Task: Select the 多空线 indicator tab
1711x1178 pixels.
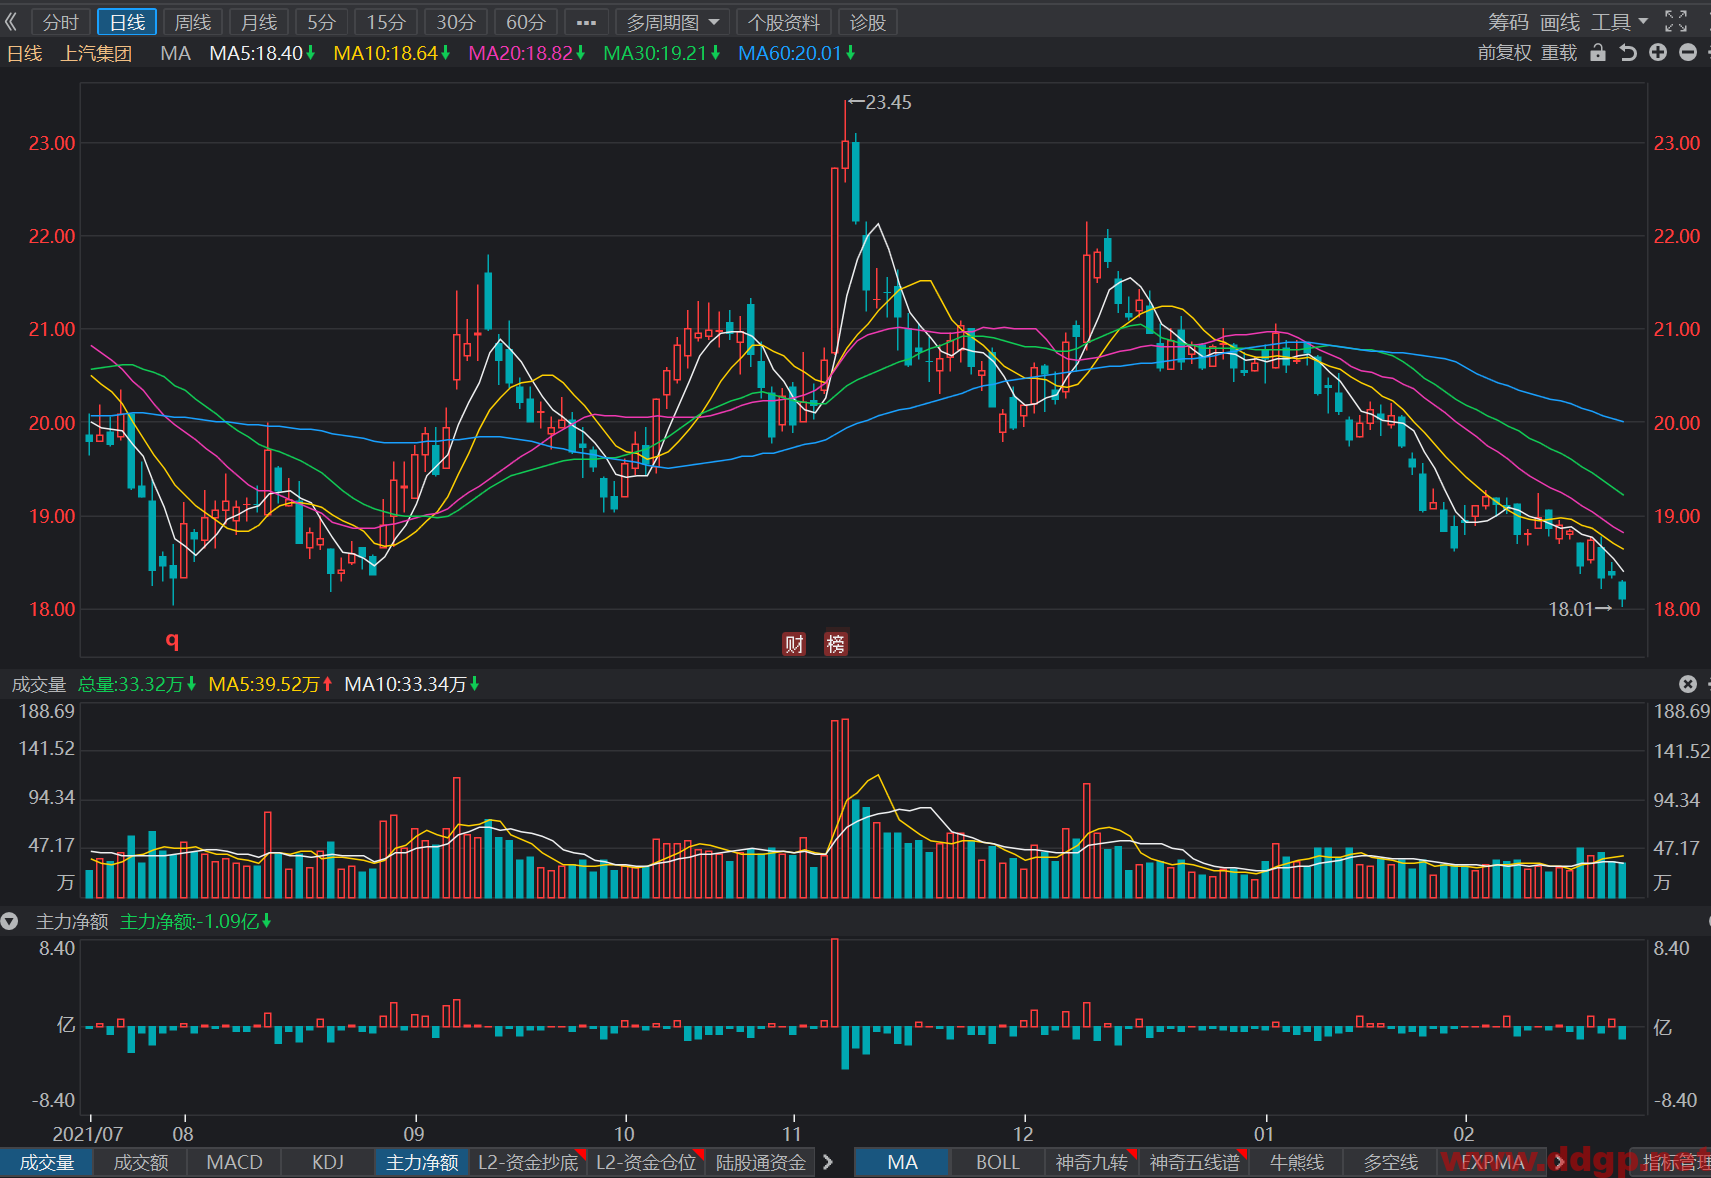Action: point(1391,1162)
